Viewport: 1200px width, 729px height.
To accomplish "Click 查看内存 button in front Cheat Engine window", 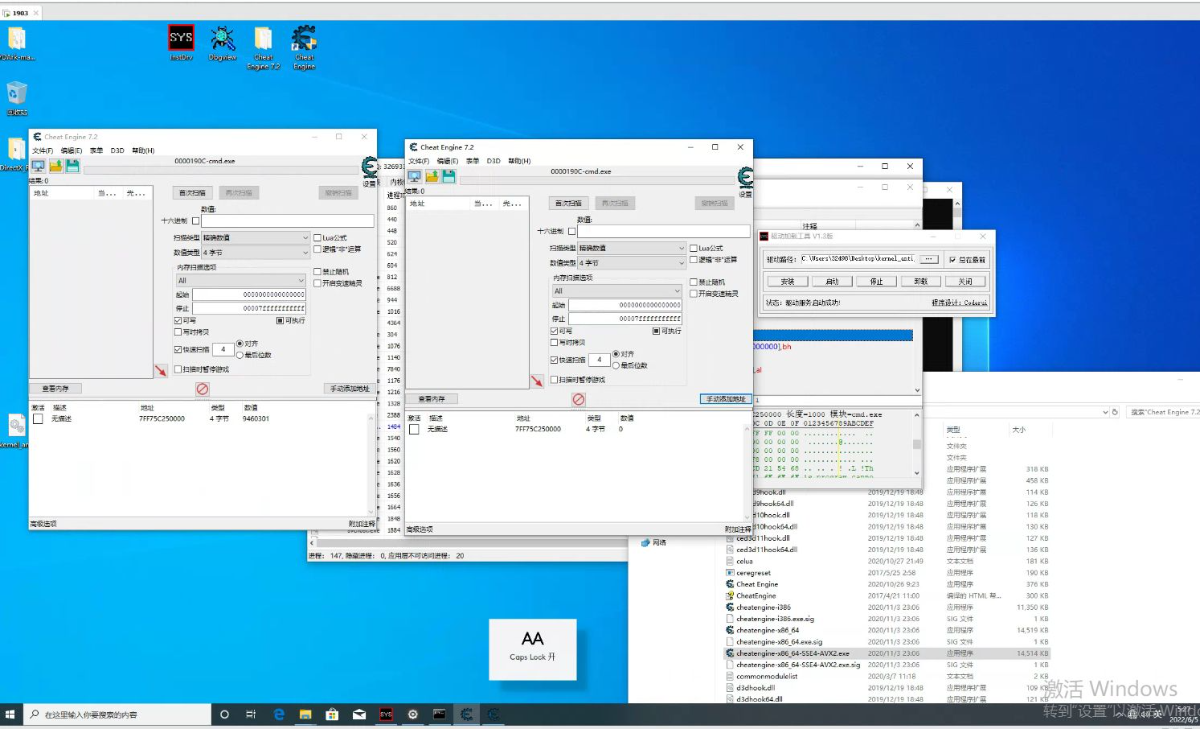I will [432, 398].
